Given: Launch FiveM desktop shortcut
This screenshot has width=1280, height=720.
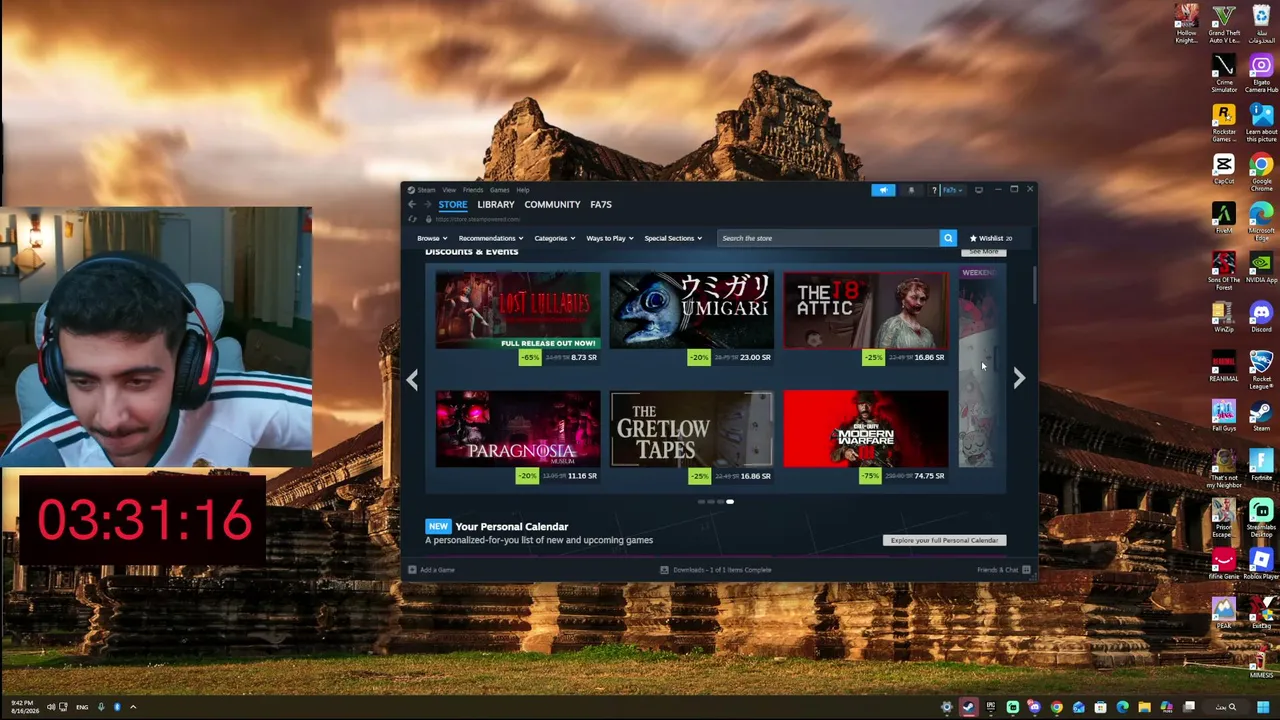Looking at the screenshot, I should (x=1224, y=219).
